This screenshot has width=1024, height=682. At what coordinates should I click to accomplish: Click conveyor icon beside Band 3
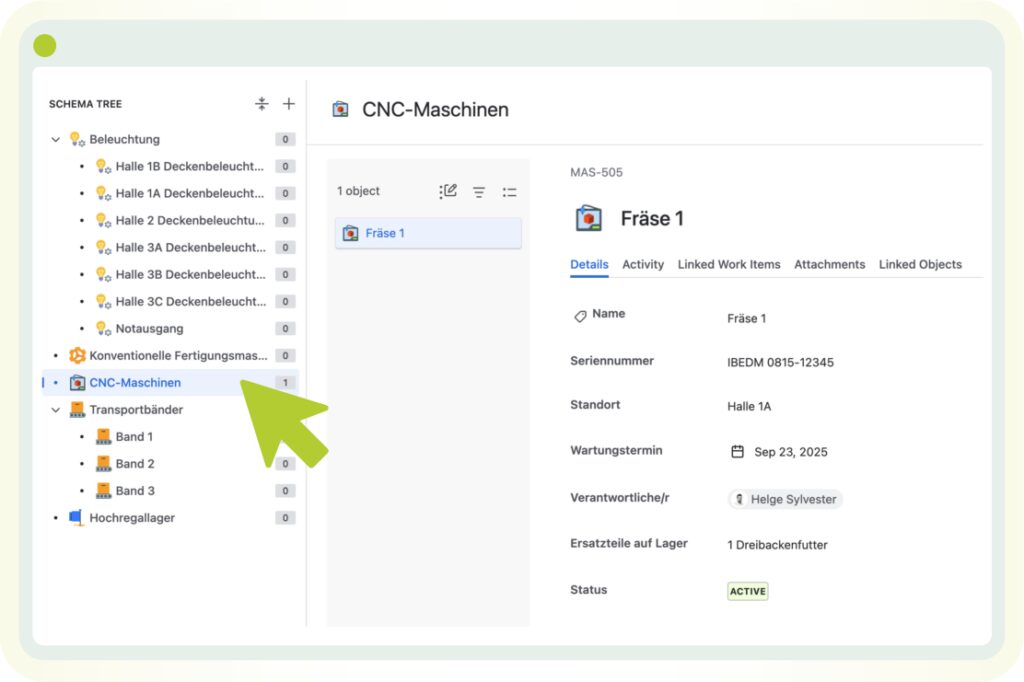click(x=103, y=491)
